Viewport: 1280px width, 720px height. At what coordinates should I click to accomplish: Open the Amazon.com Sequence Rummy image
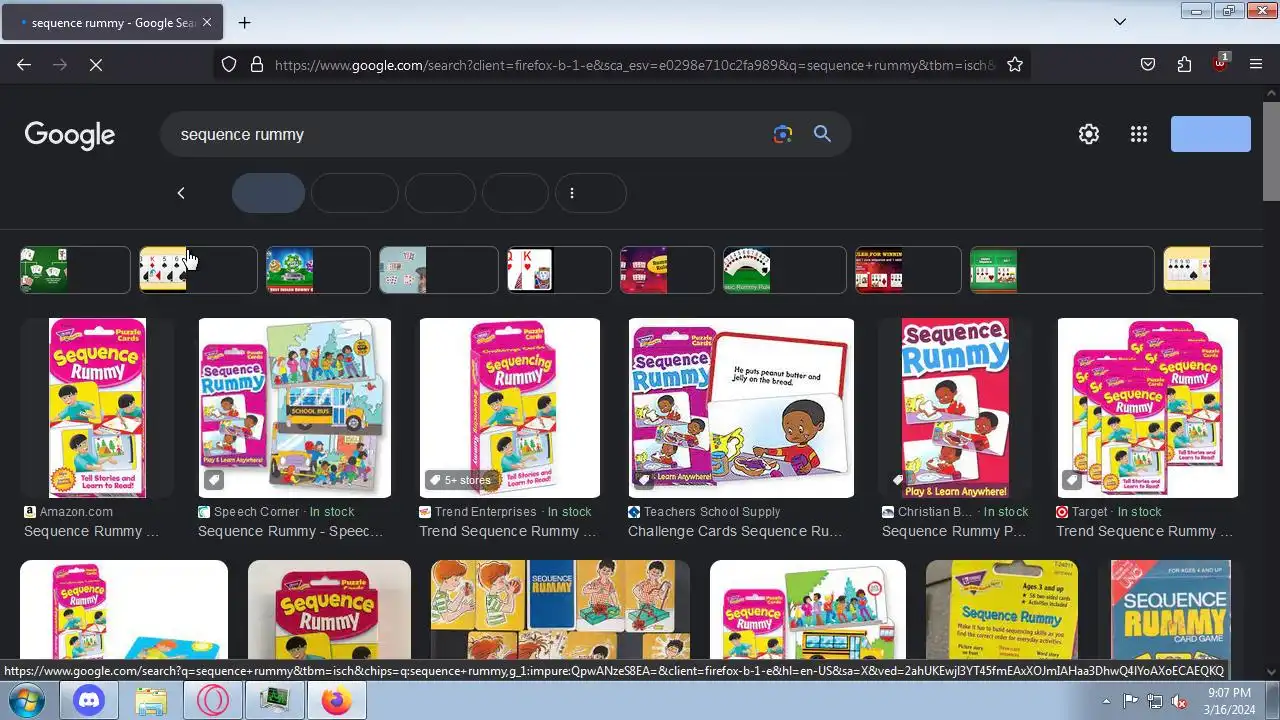97,408
